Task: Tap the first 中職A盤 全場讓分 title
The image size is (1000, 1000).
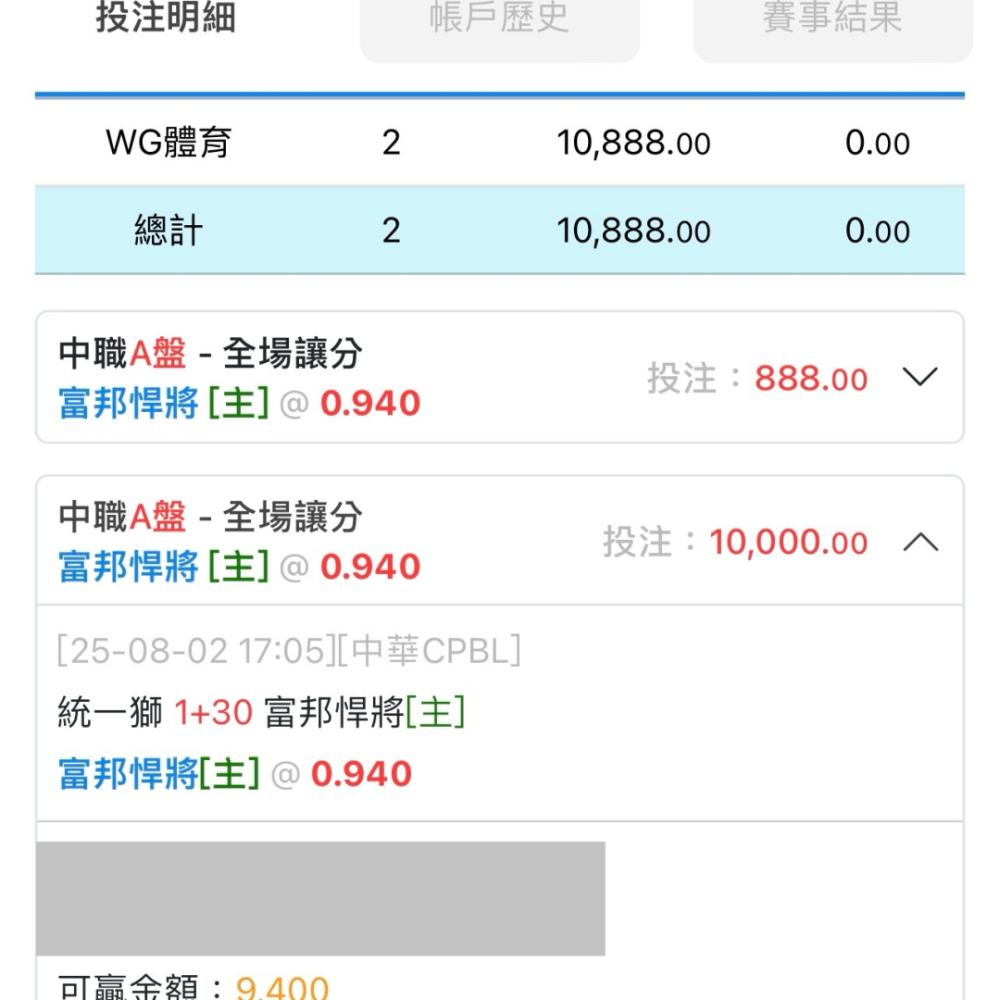Action: point(210,353)
